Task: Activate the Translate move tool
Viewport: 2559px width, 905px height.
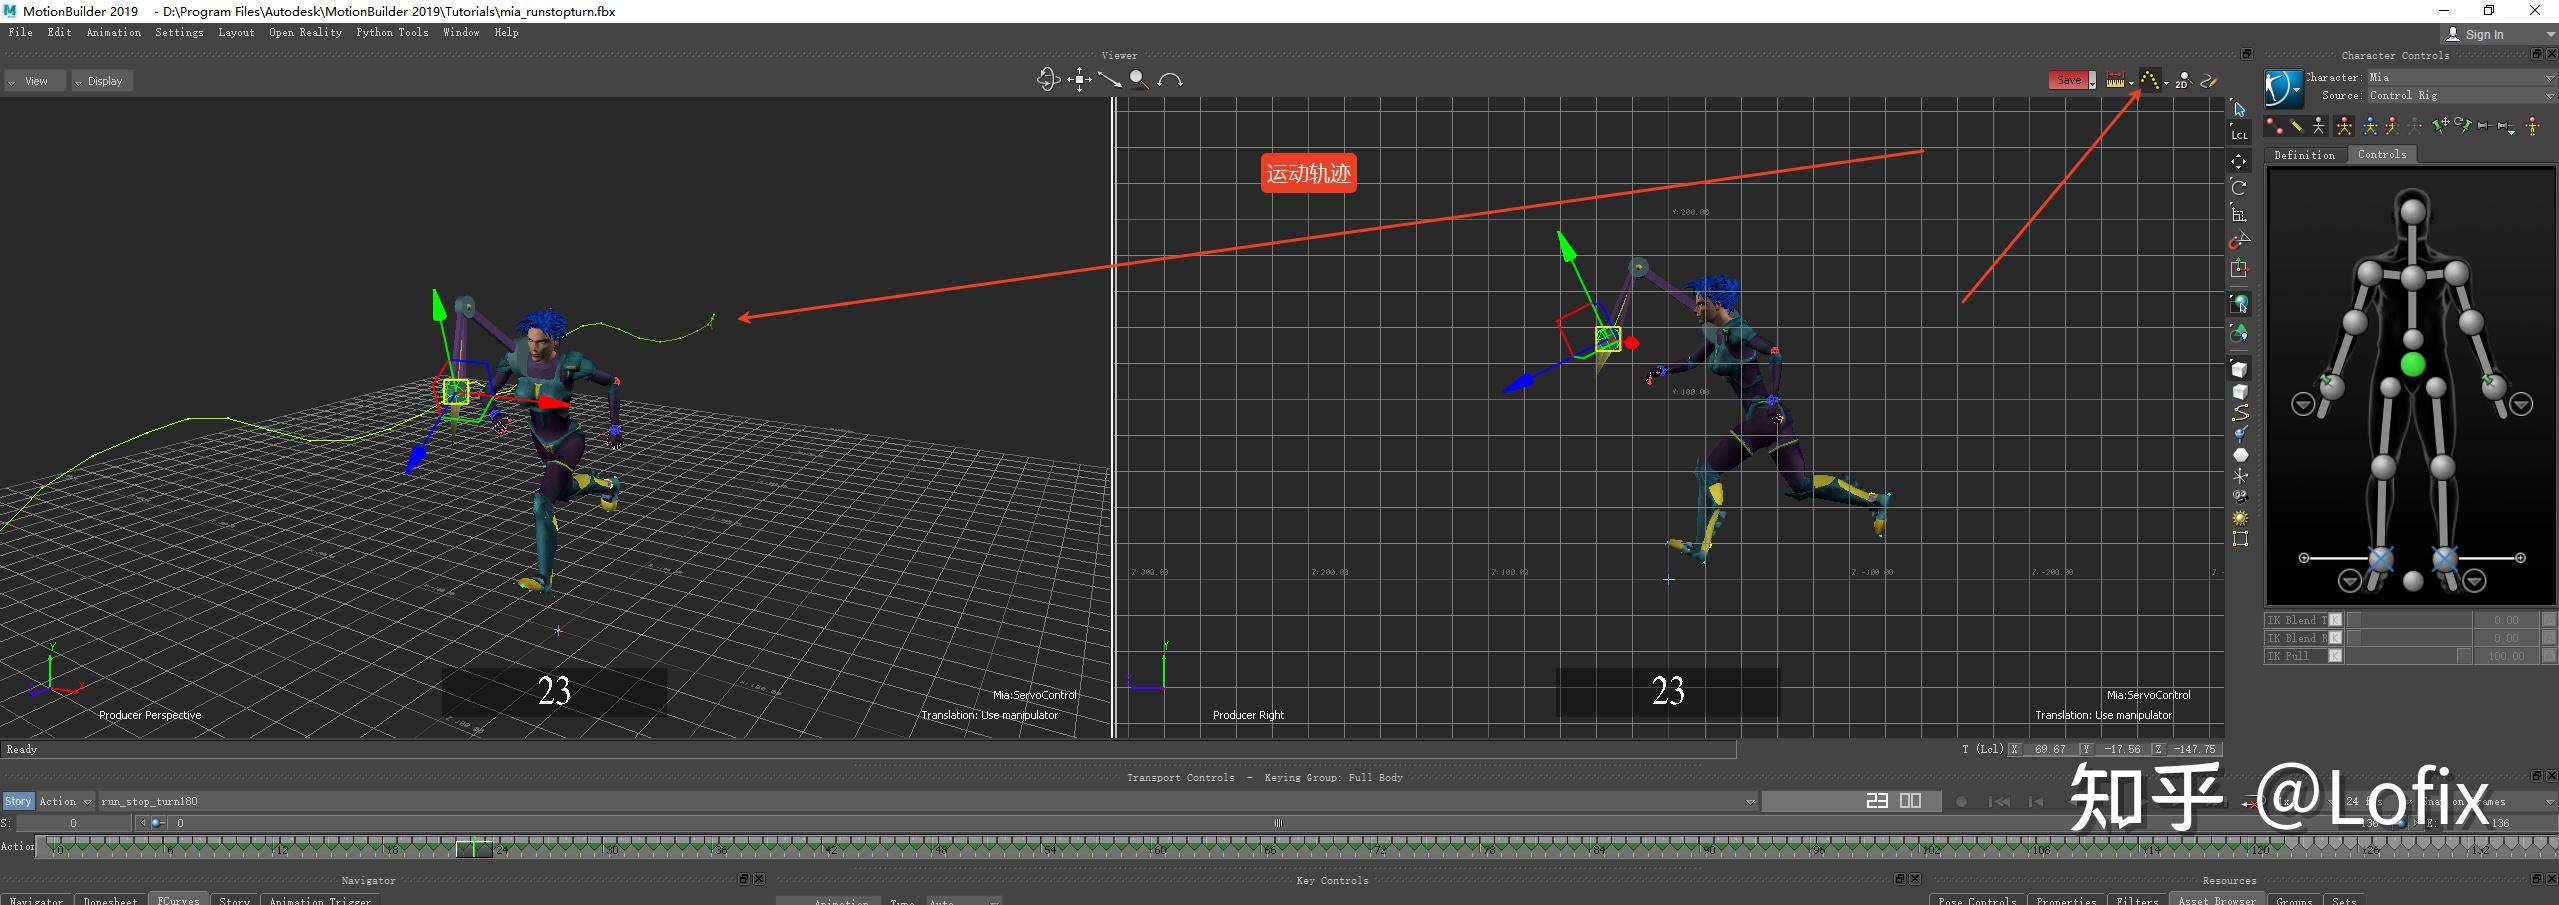Action: 2239,161
